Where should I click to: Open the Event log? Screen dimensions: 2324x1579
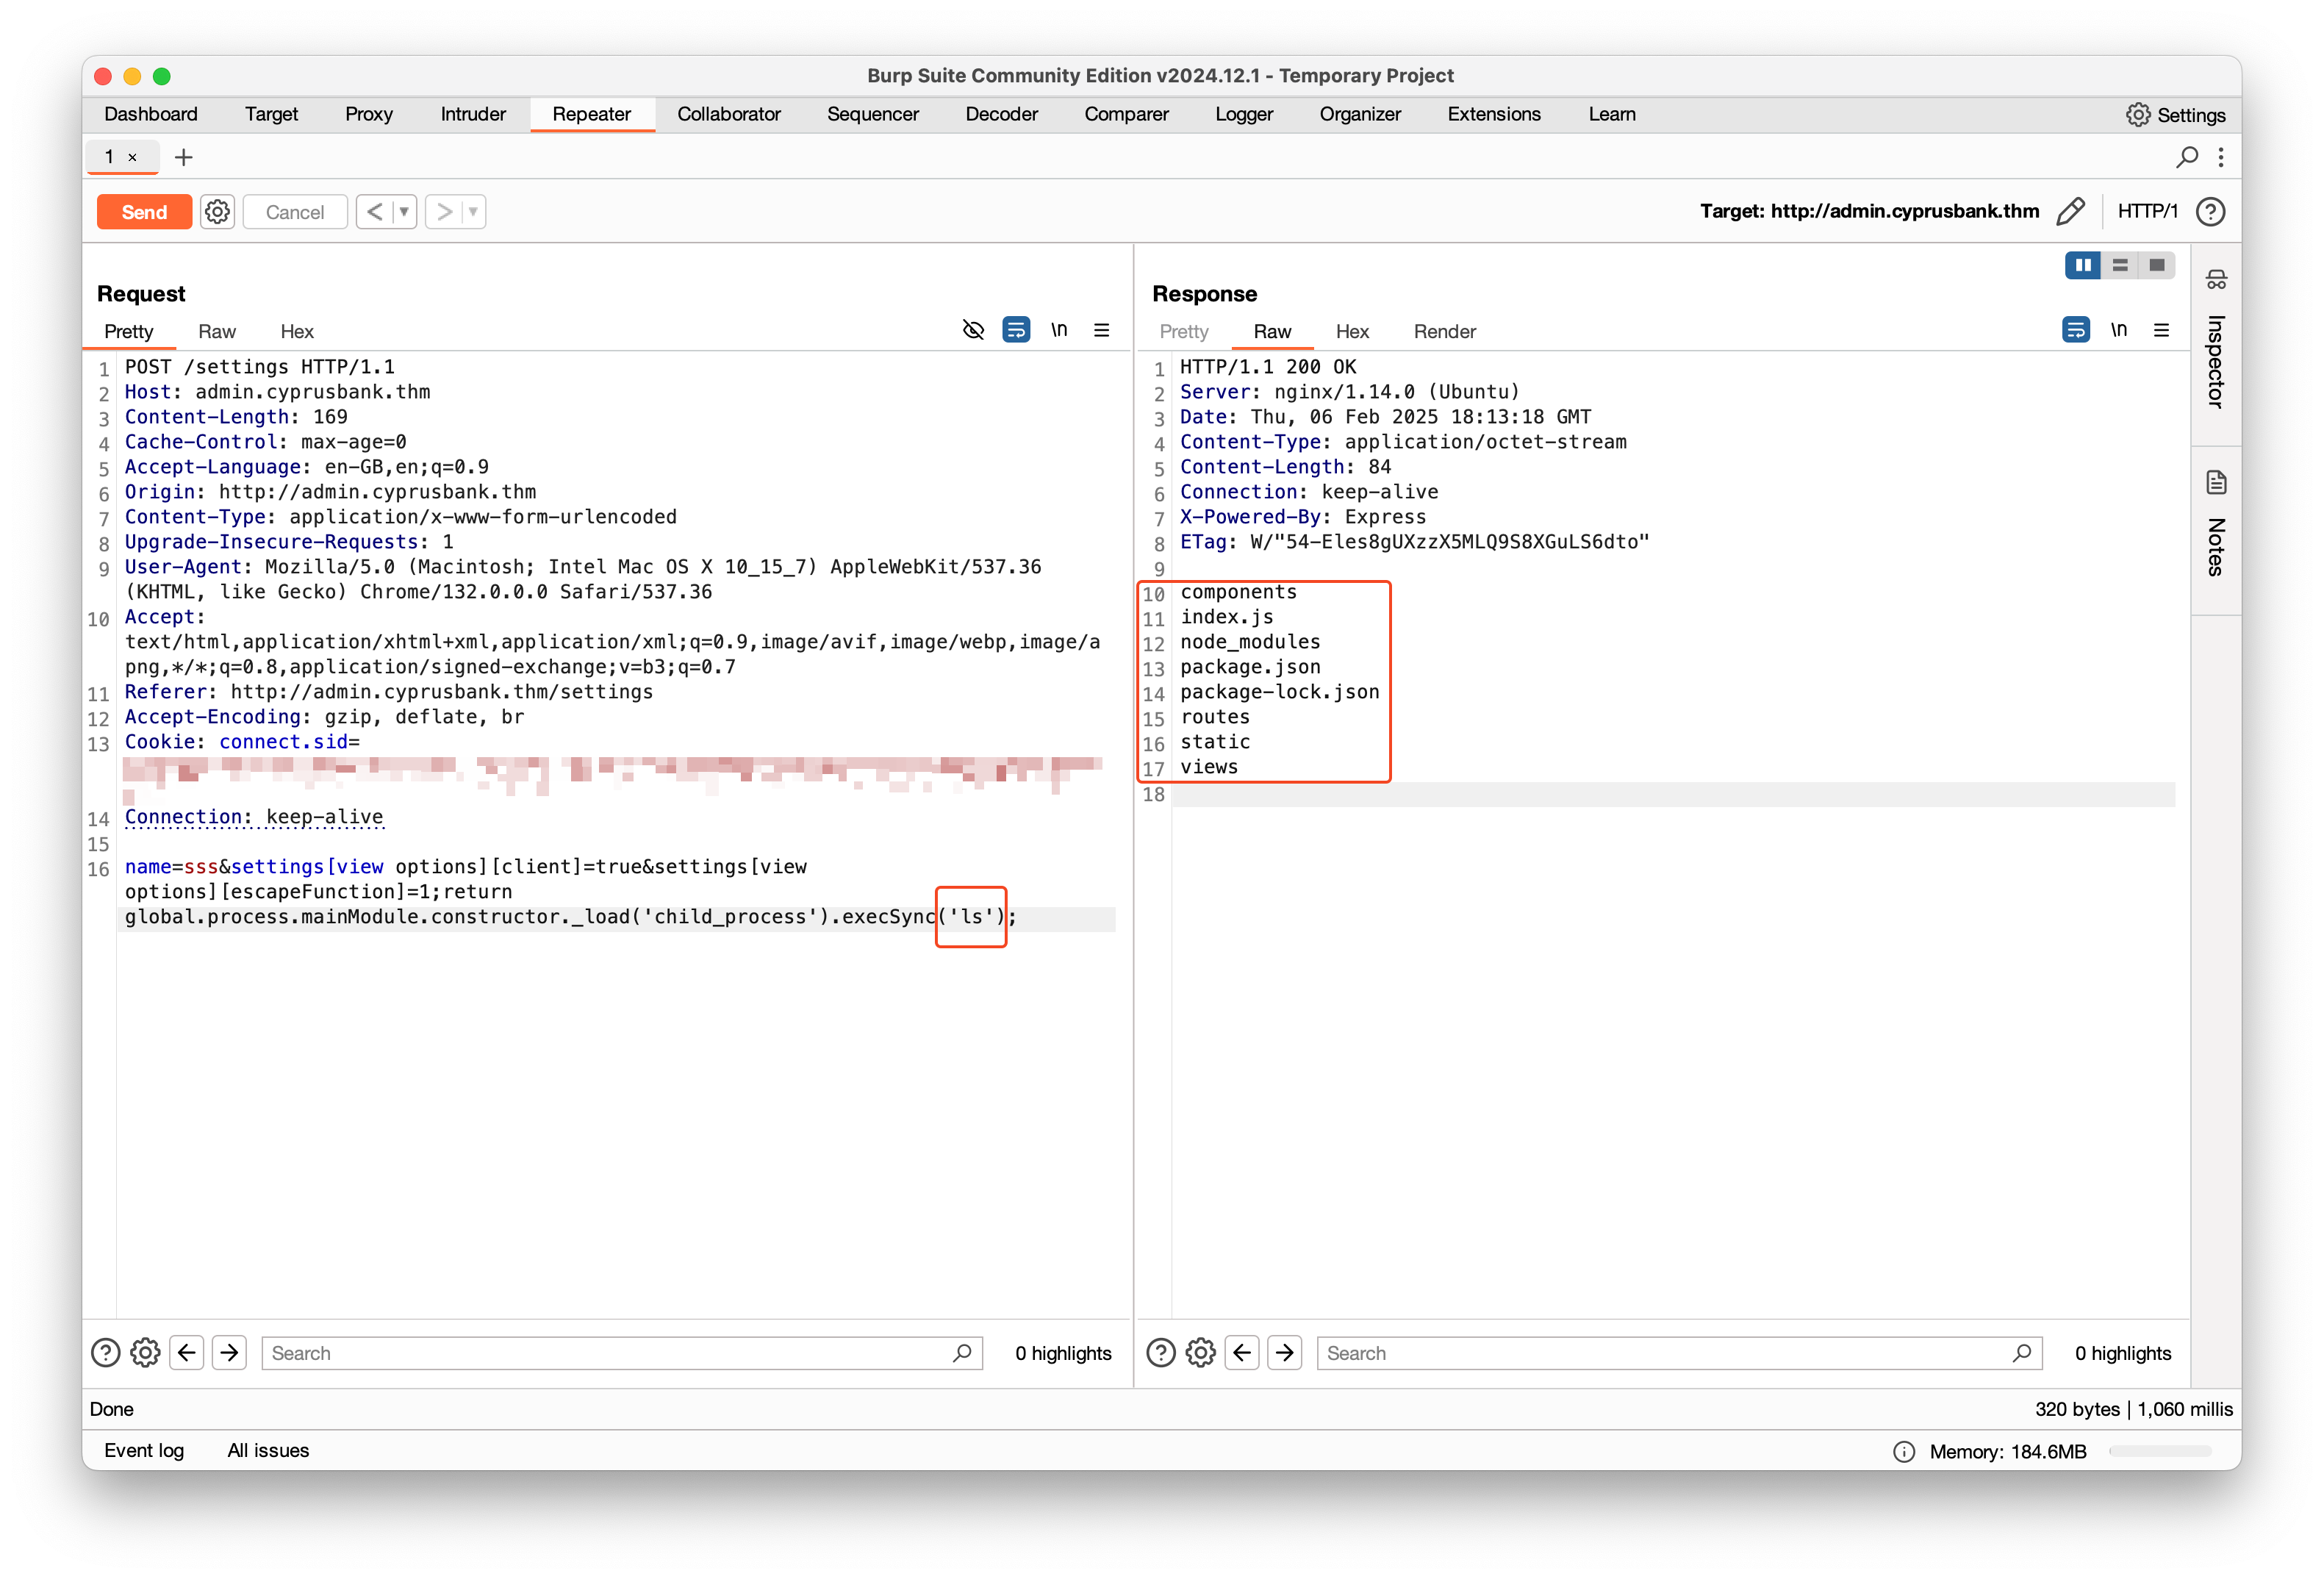tap(144, 1450)
